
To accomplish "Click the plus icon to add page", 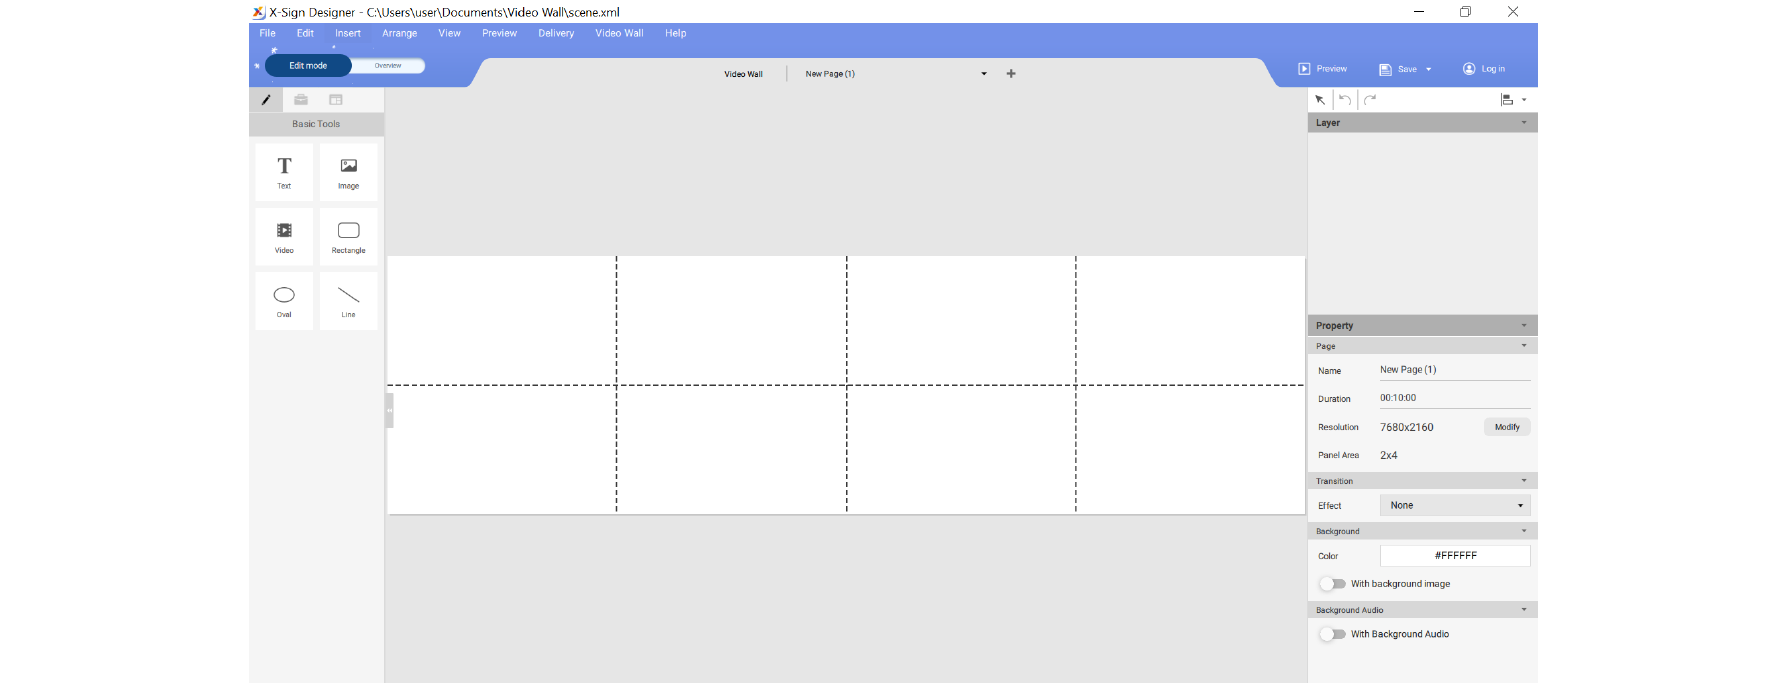I will pyautogui.click(x=1011, y=74).
